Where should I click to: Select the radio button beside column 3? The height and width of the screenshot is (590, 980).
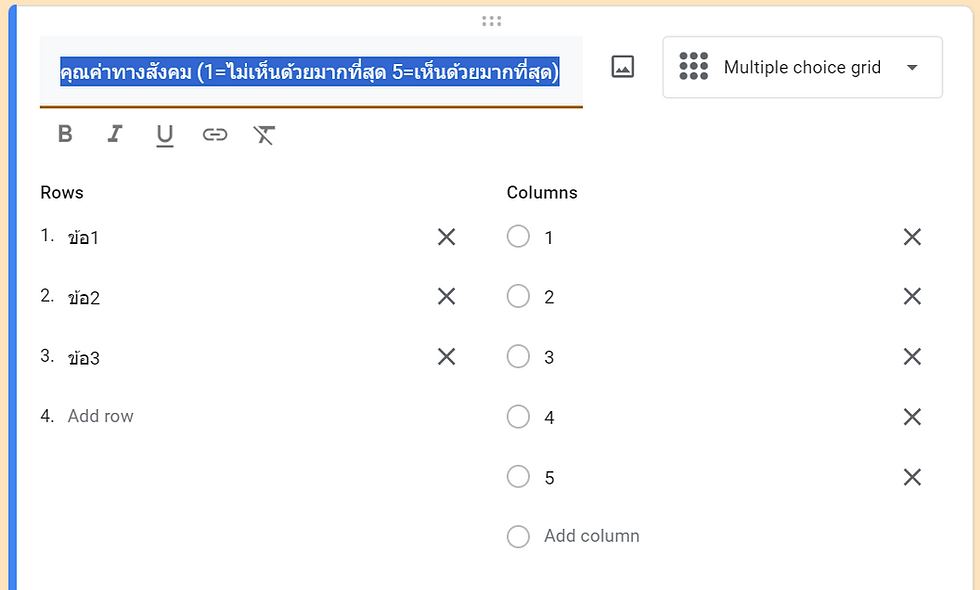click(x=518, y=357)
